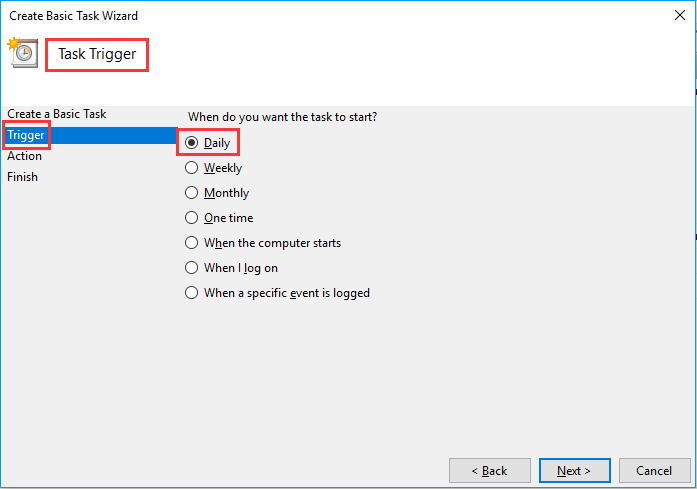Click the Daily option label text

tap(217, 143)
